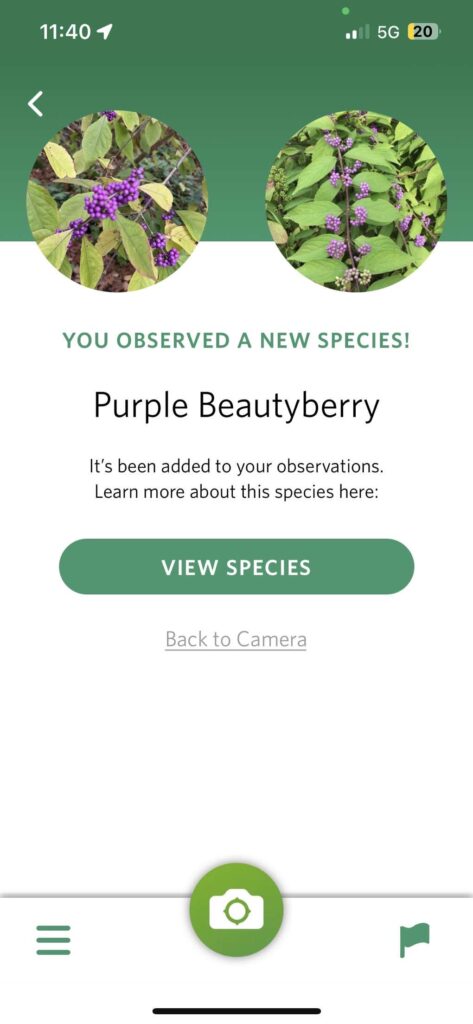View your observed photo with dark purple berries

[117, 200]
